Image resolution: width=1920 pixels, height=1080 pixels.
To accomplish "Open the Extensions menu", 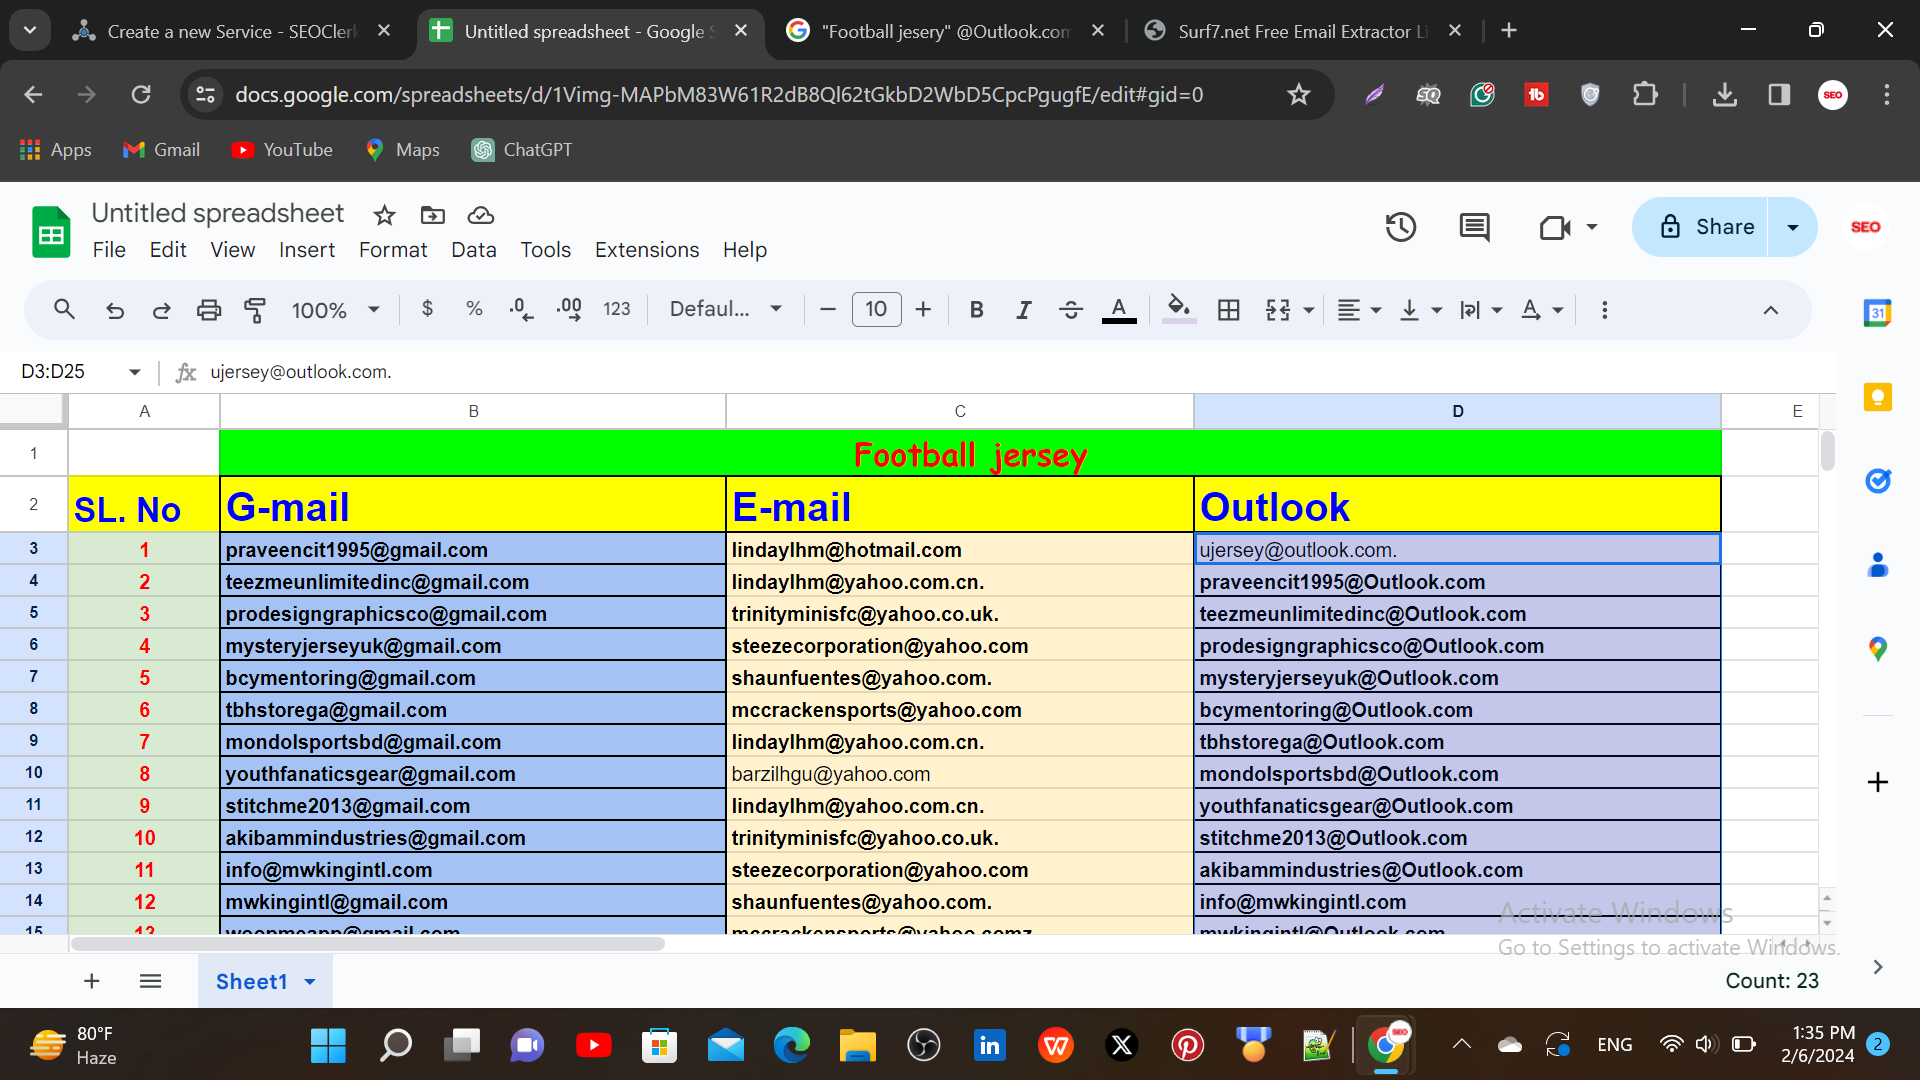I will click(x=646, y=250).
